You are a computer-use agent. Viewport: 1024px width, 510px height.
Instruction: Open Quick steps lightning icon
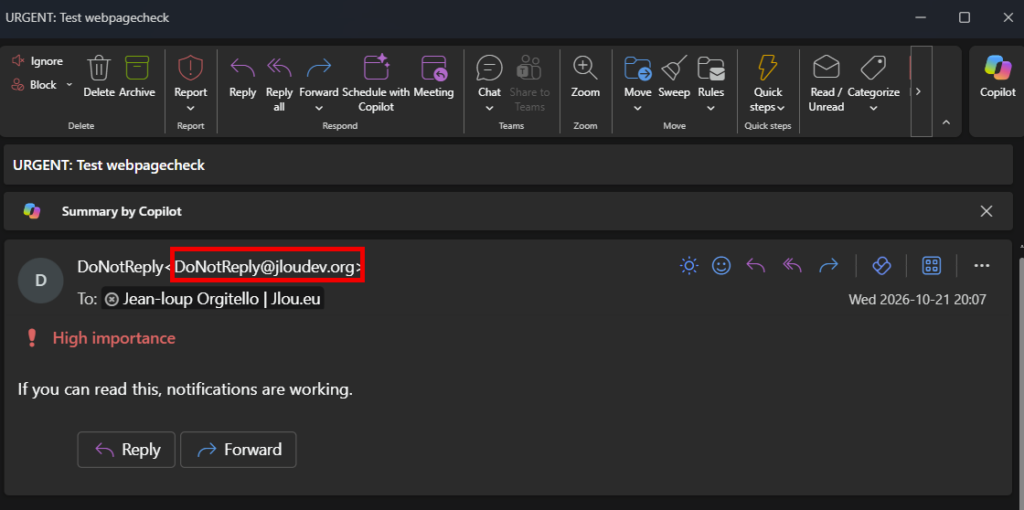(767, 68)
